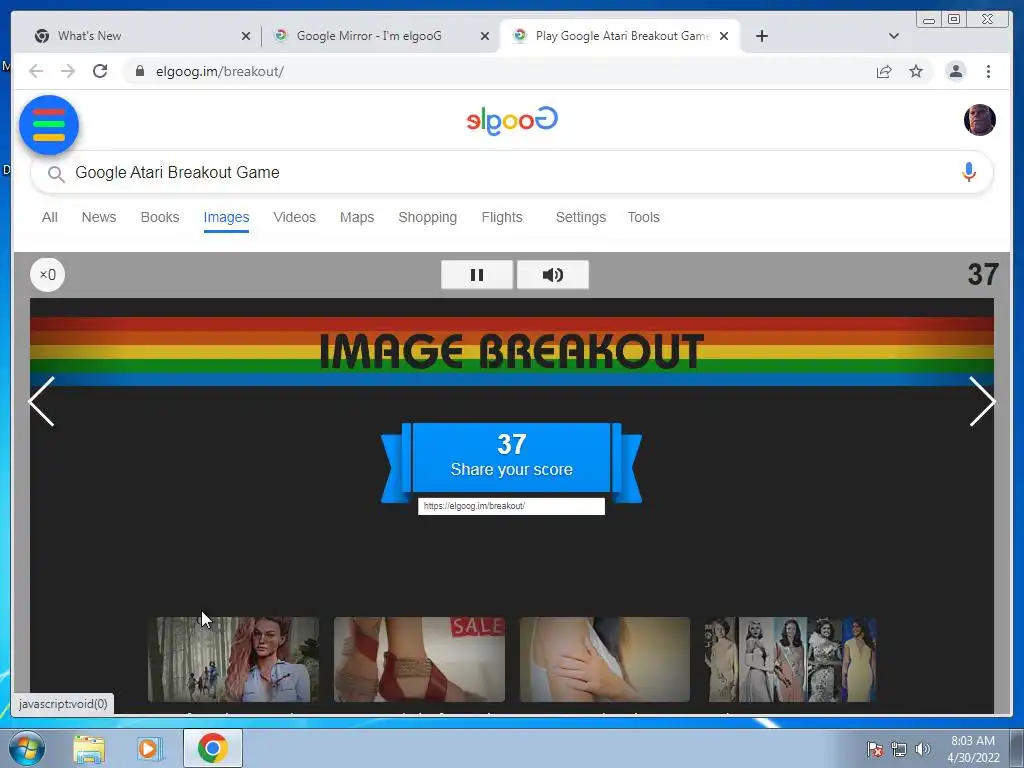Open the user avatar profile picture

tap(980, 120)
